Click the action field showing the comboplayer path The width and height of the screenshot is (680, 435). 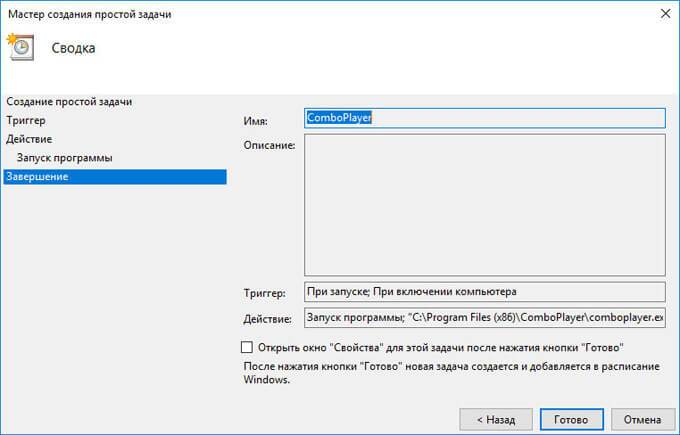tap(484, 319)
